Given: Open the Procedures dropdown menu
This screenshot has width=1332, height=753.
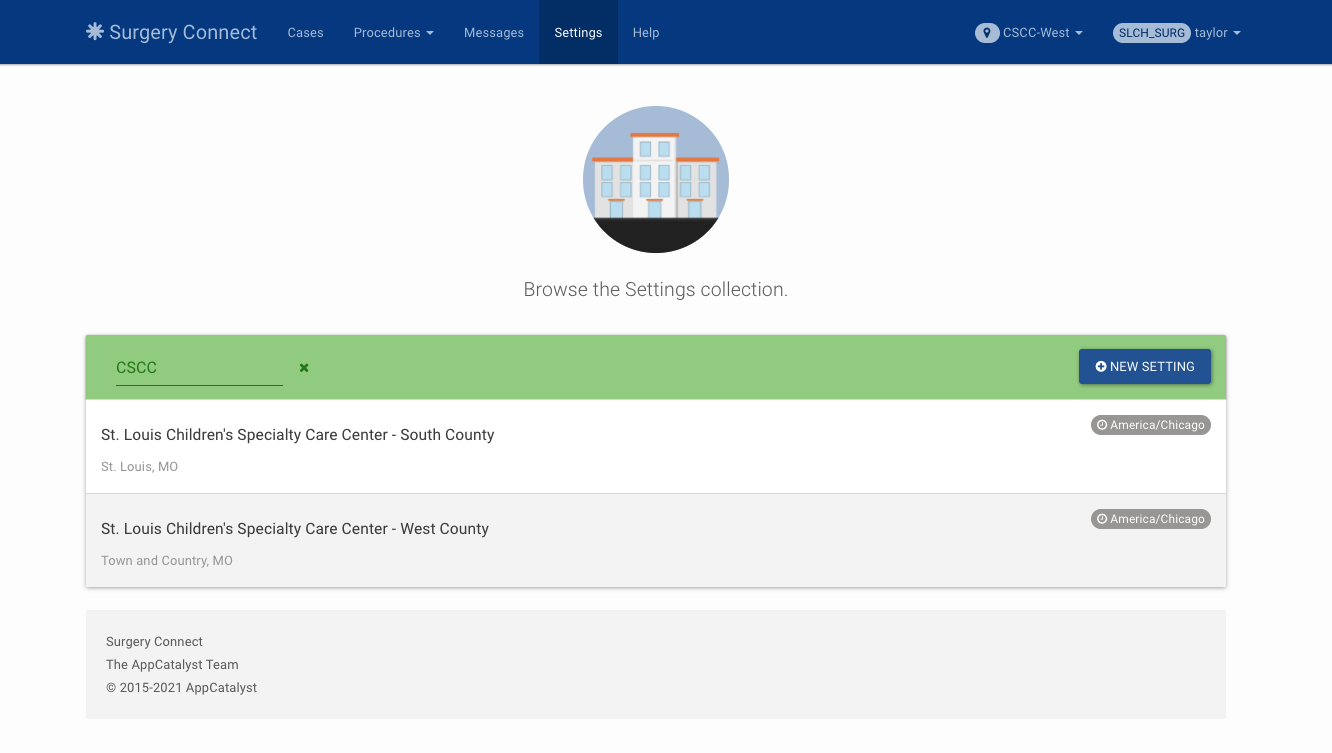Looking at the screenshot, I should click(x=393, y=32).
